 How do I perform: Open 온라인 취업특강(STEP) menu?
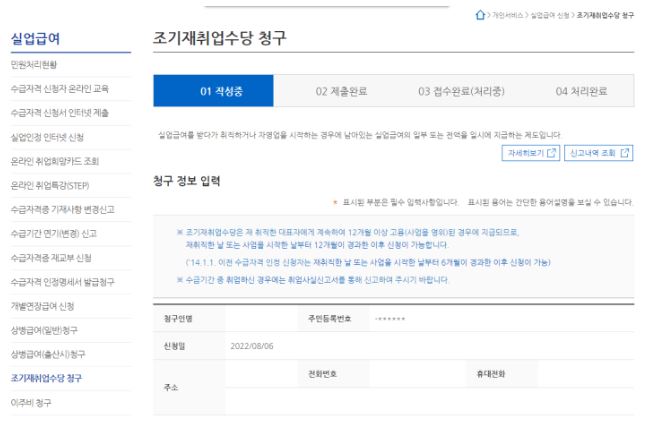click(x=50, y=185)
